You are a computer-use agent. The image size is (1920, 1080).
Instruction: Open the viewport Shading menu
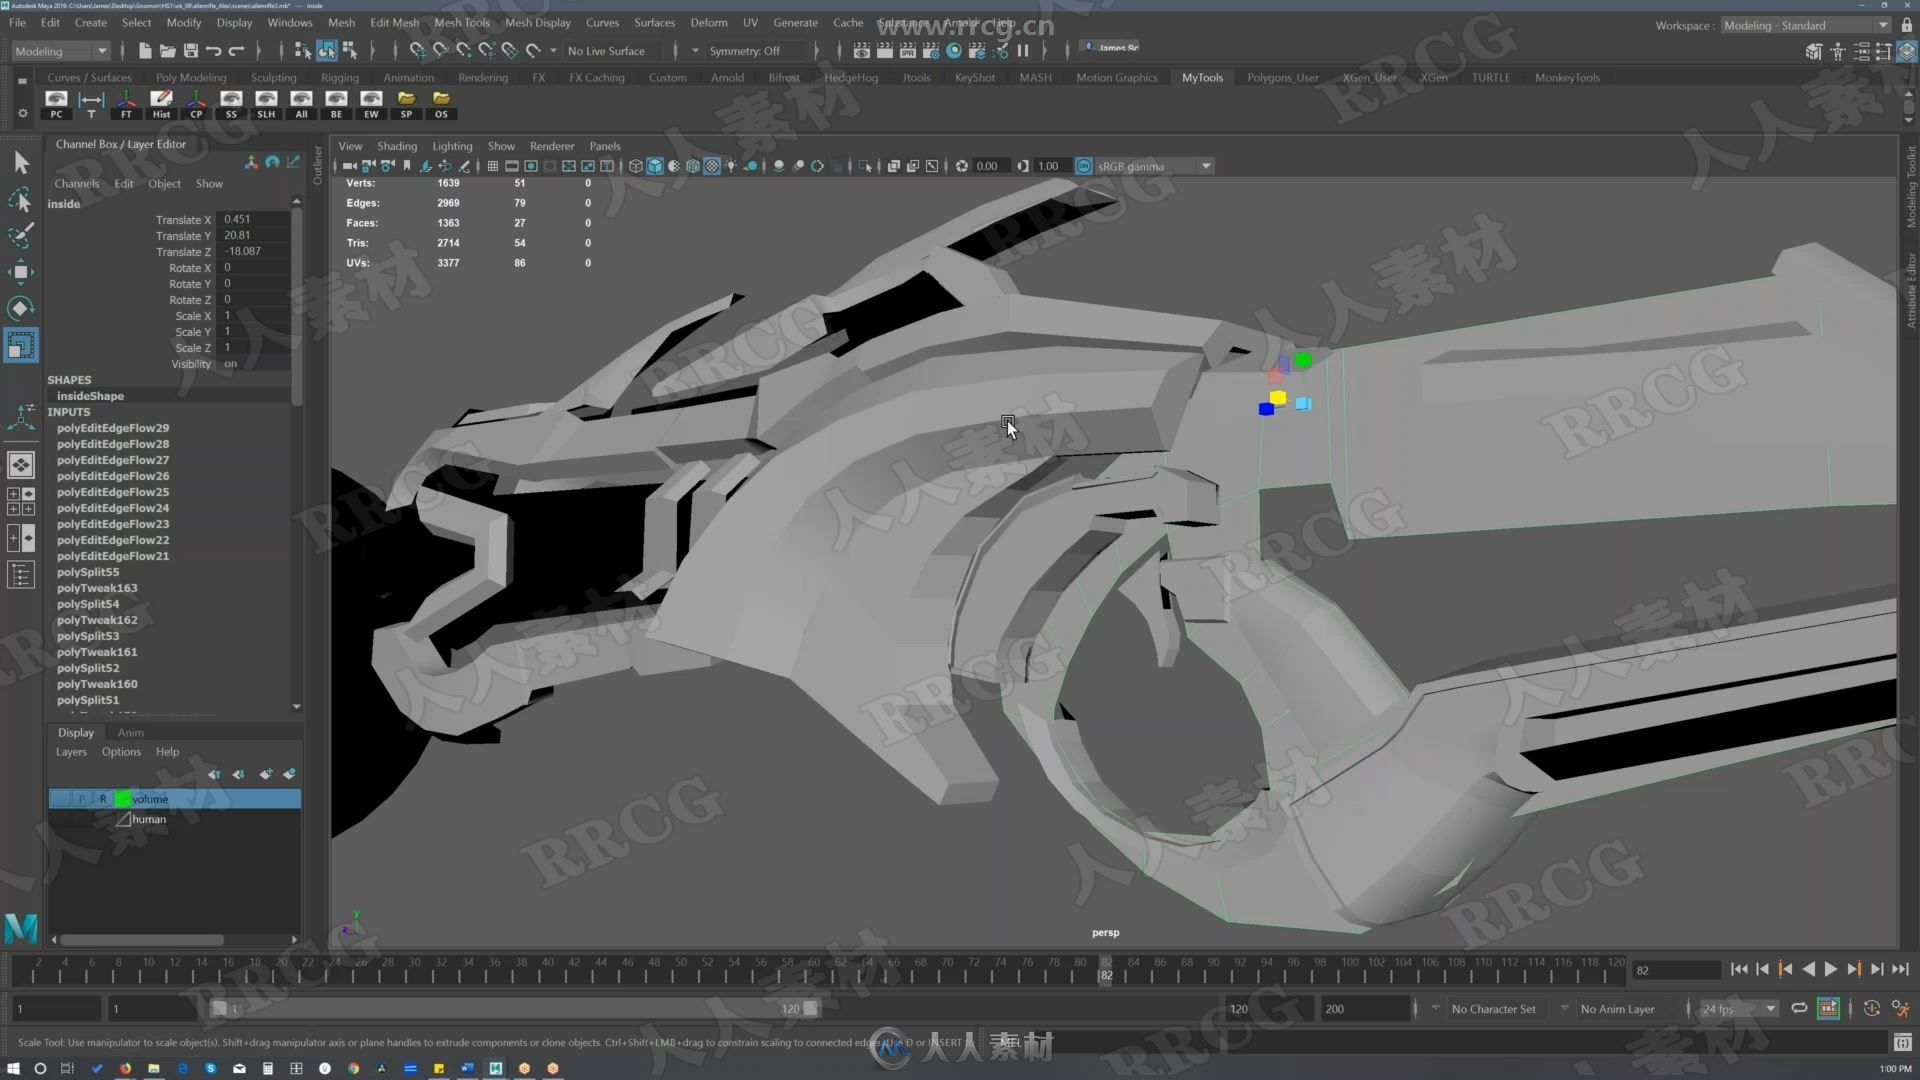click(396, 145)
